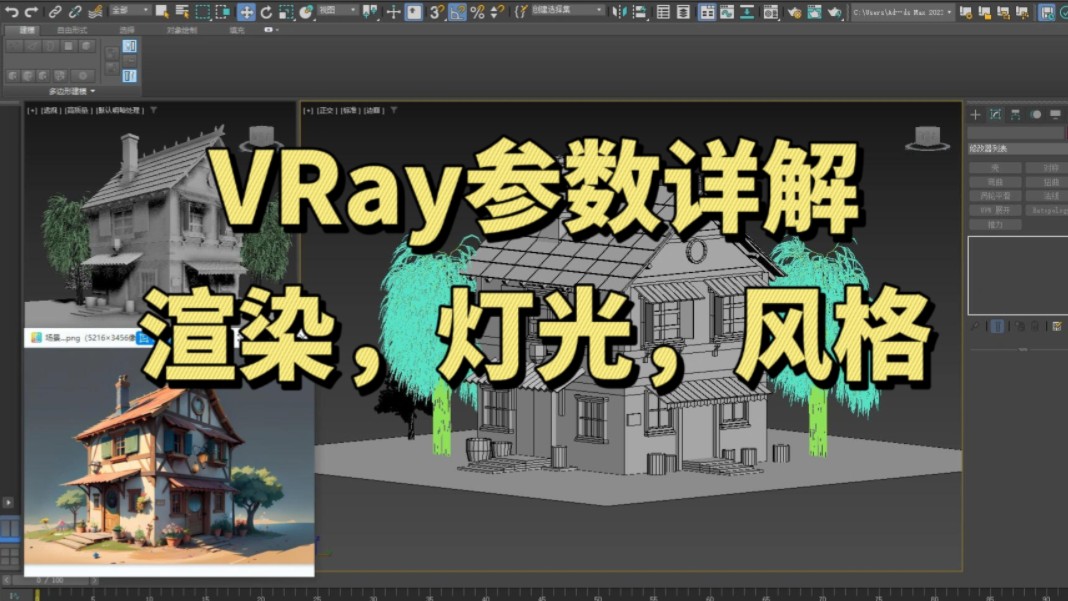Click the 涡轮平滑 modifier button
The width and height of the screenshot is (1068, 601).
(995, 196)
